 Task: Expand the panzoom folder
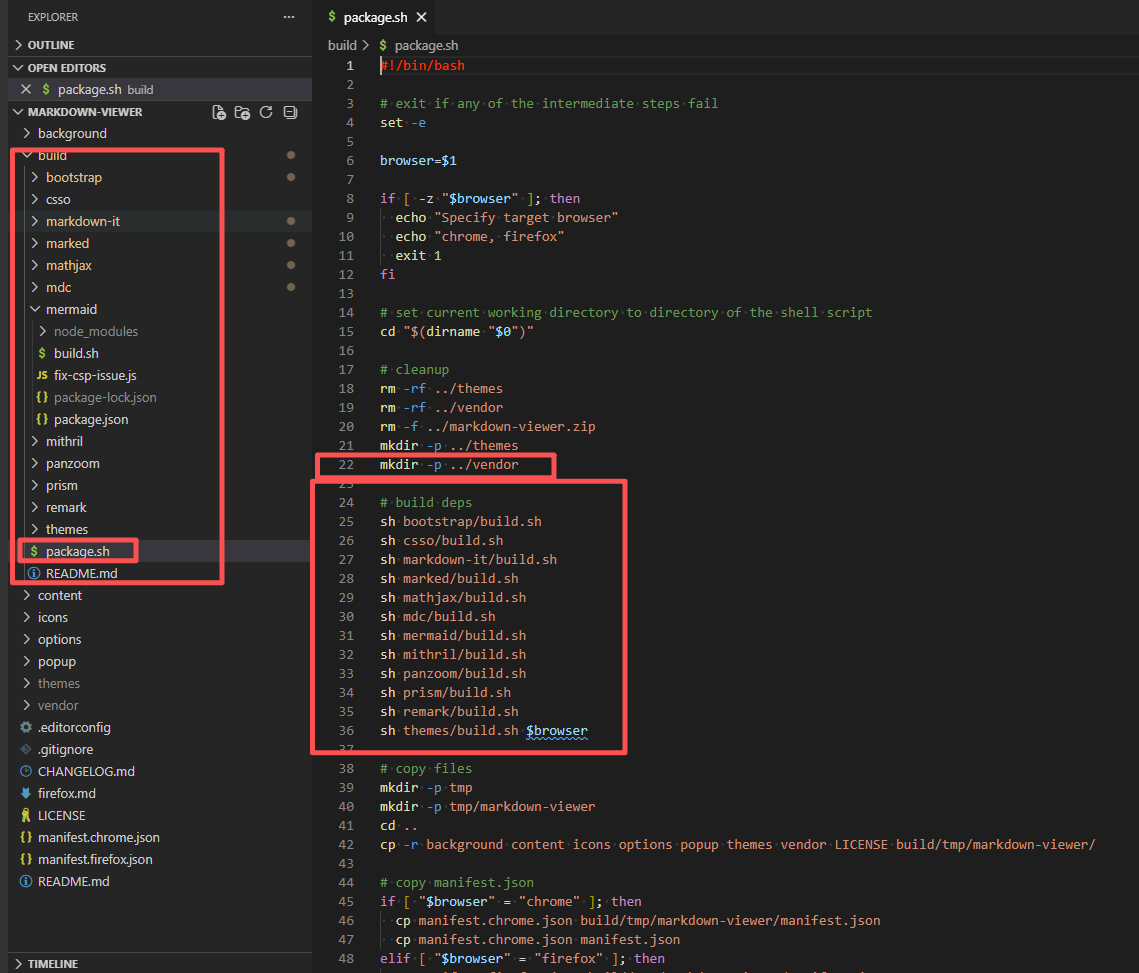click(160, 463)
